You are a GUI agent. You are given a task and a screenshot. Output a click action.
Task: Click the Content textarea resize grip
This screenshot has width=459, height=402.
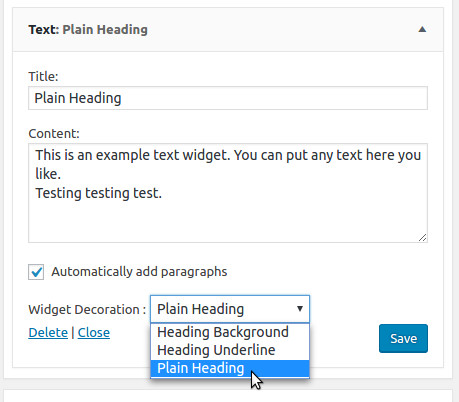pos(422,237)
